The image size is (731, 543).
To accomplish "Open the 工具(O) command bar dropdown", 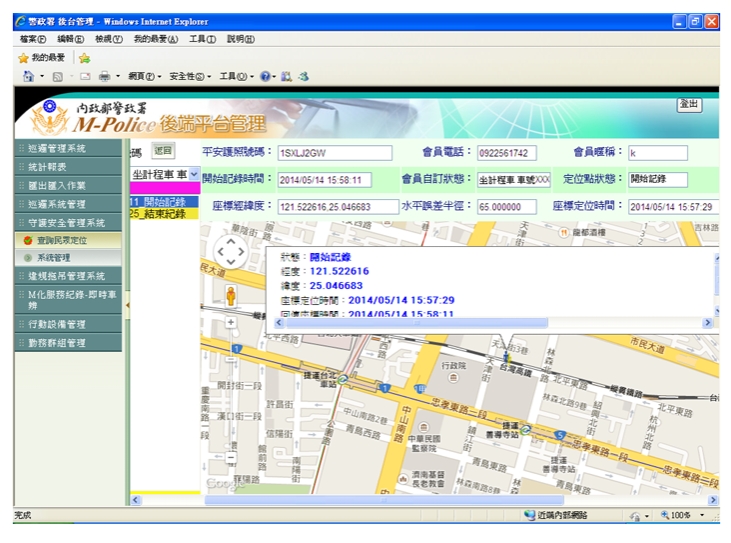I will (x=236, y=76).
